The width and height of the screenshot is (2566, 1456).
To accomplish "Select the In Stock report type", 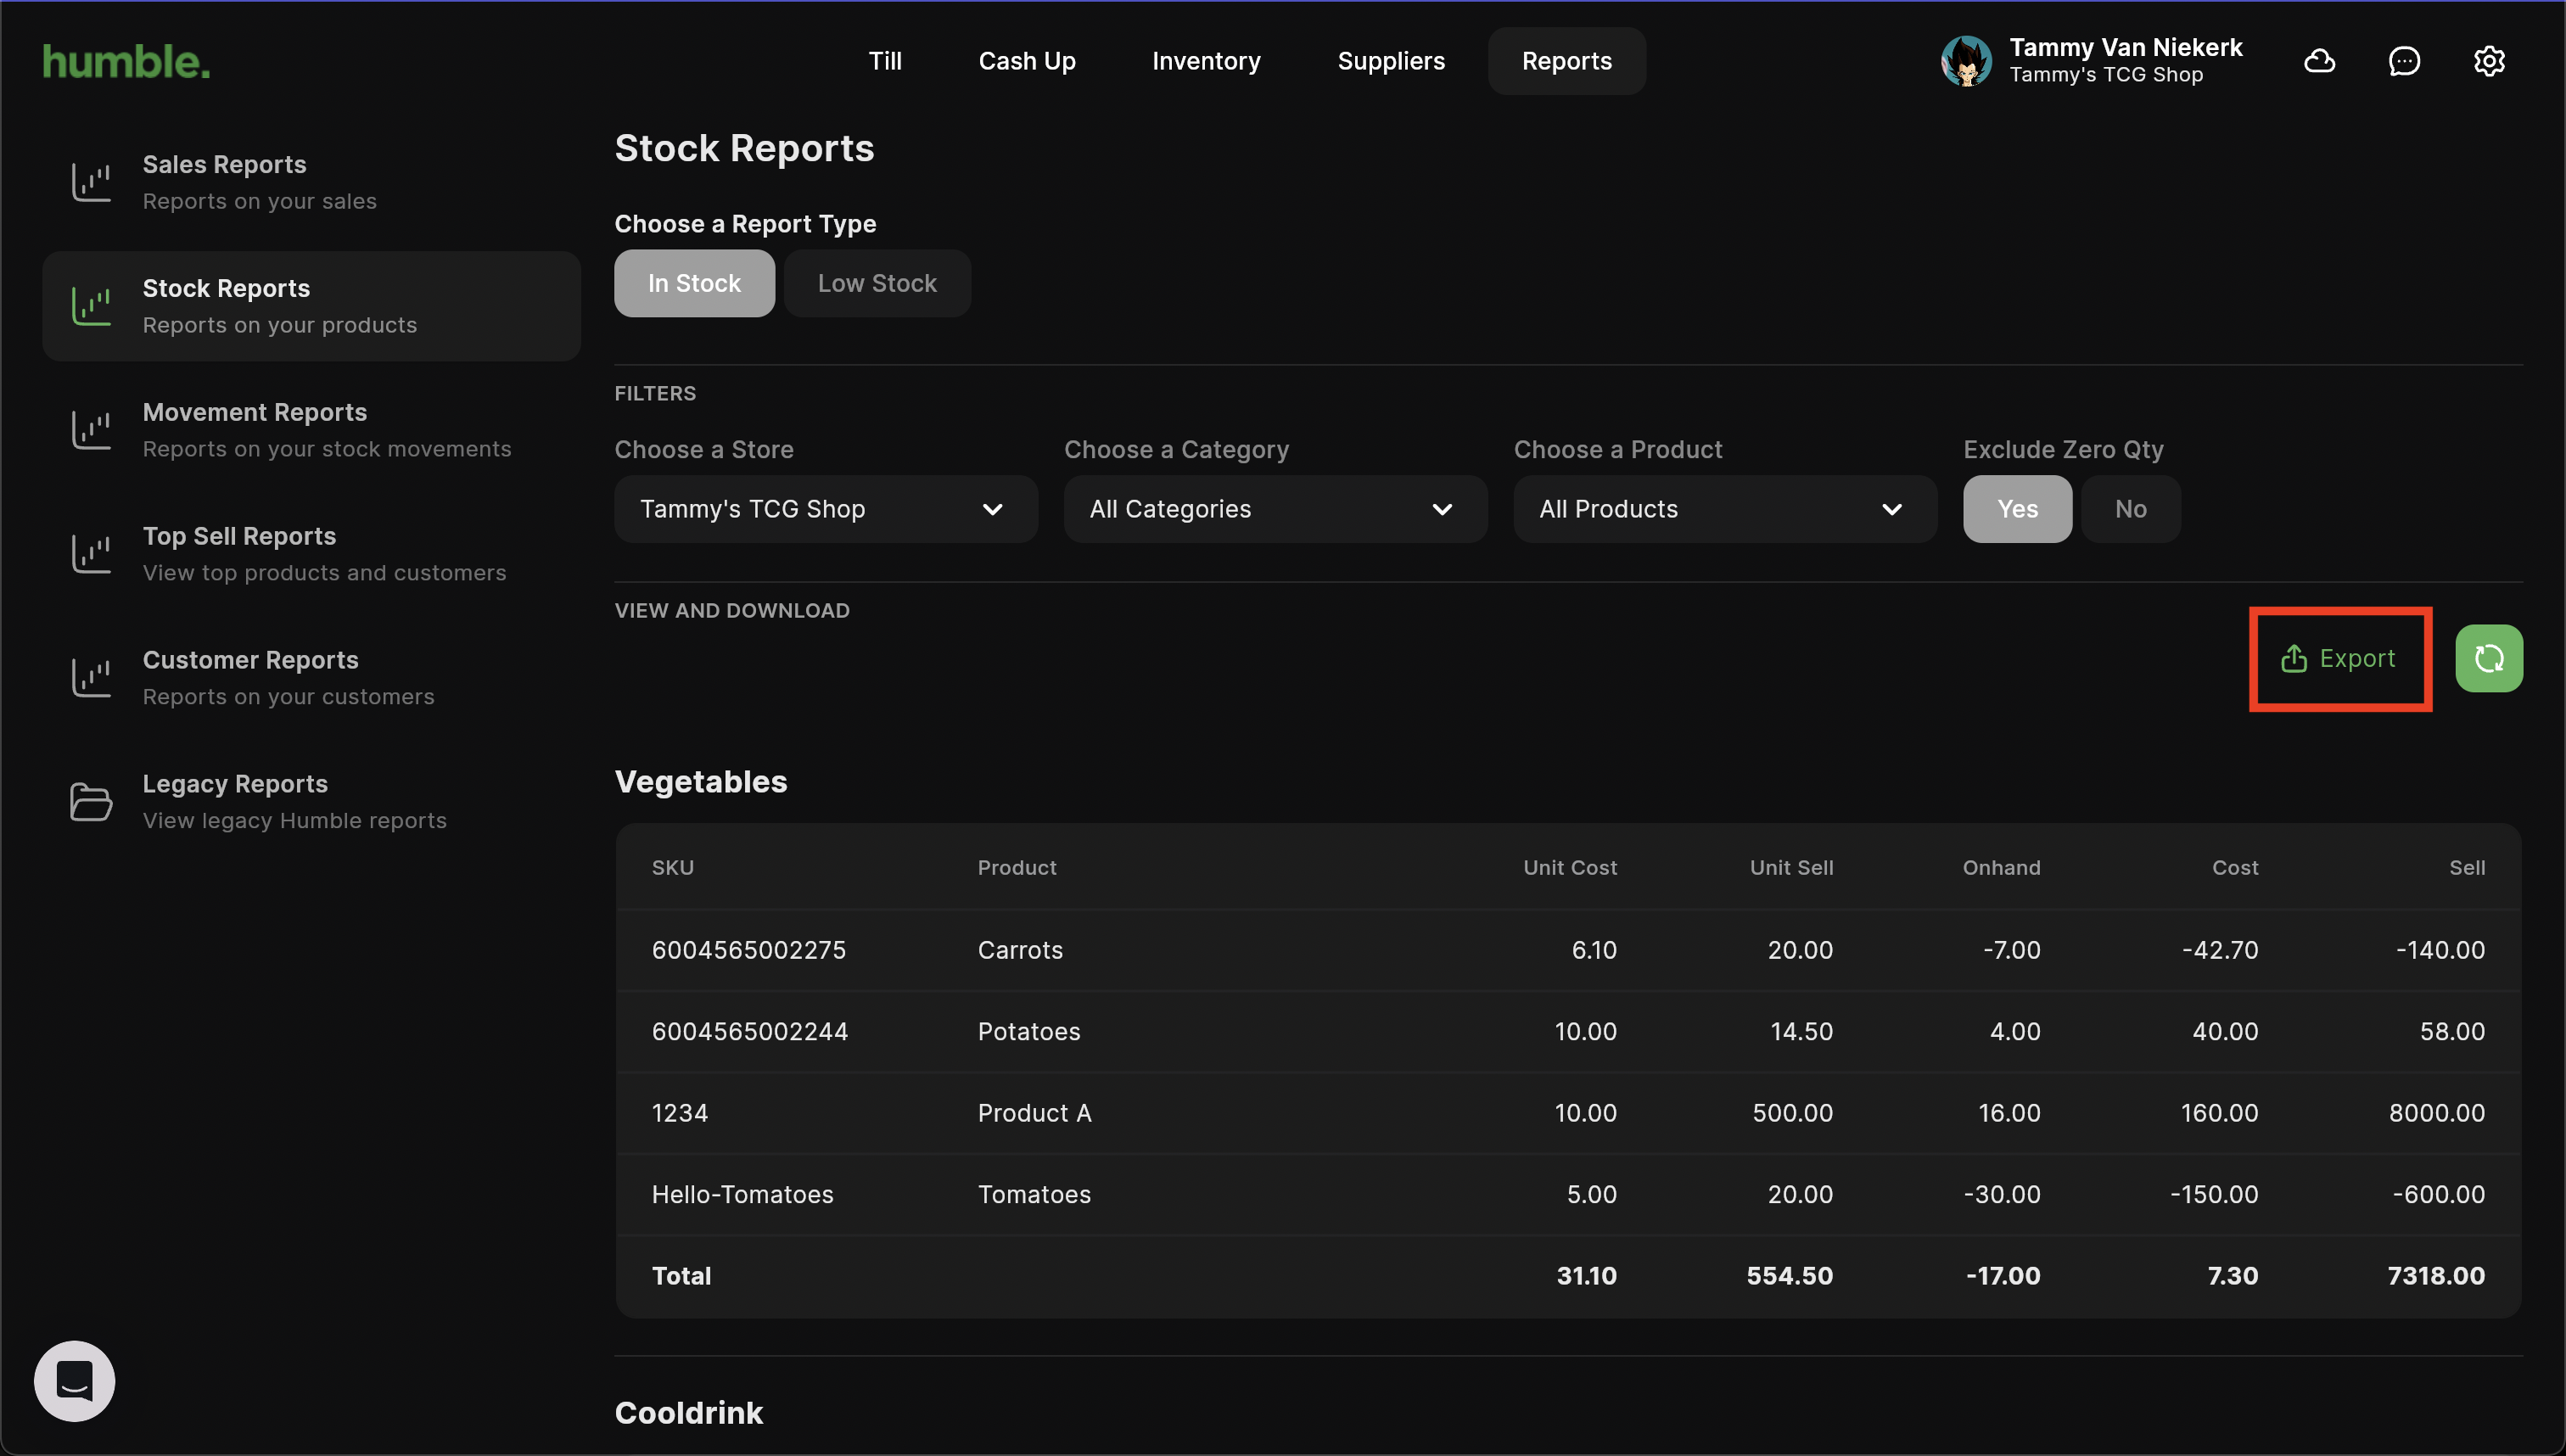I will tap(694, 284).
